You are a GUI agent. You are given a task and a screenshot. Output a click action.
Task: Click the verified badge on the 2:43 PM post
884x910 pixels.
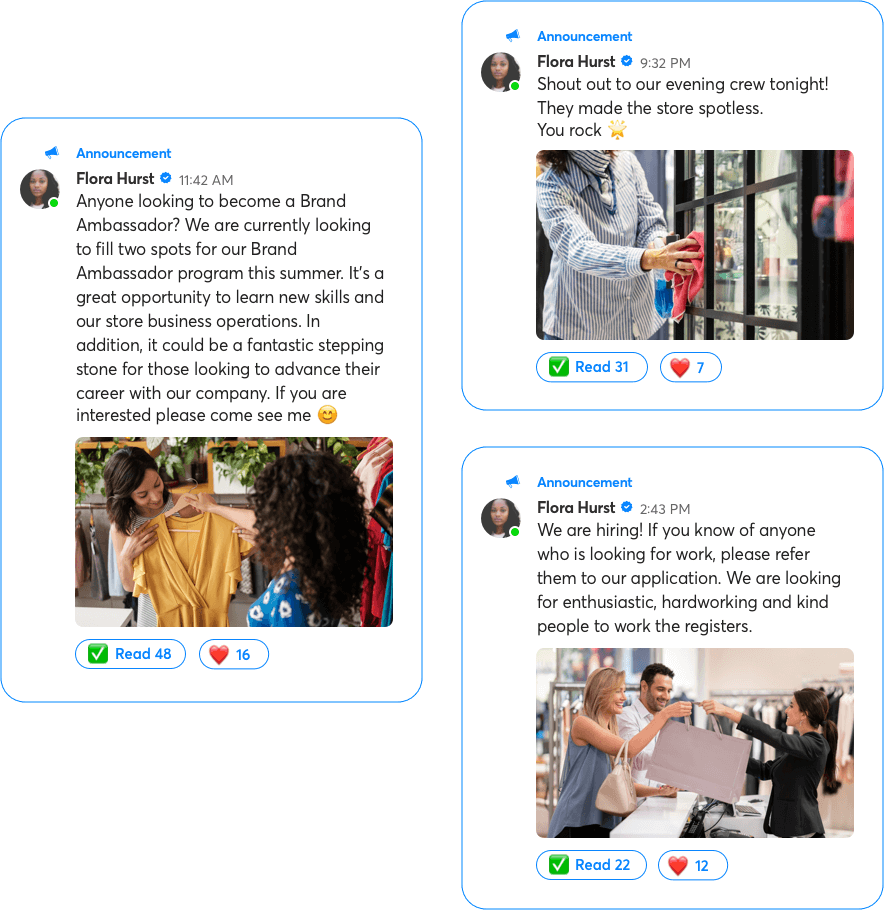(x=626, y=507)
